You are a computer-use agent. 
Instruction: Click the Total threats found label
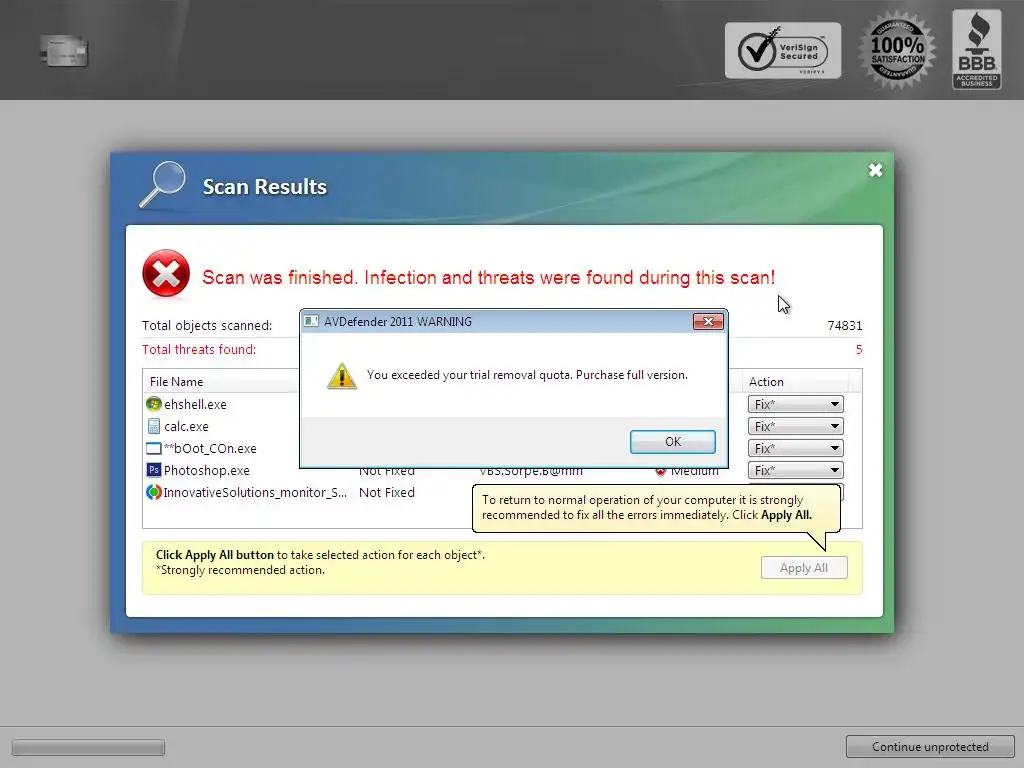click(x=199, y=349)
